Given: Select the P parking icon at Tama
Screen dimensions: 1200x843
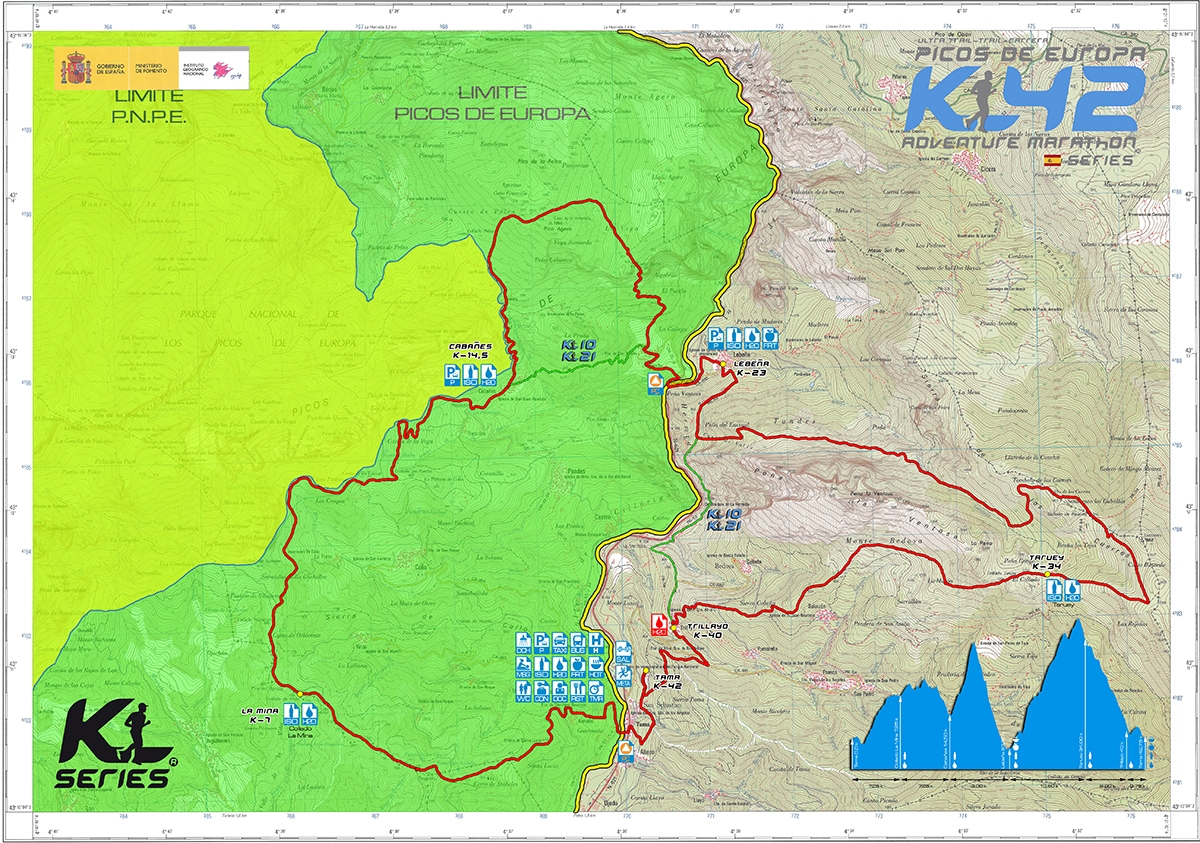Looking at the screenshot, I should point(542,641).
